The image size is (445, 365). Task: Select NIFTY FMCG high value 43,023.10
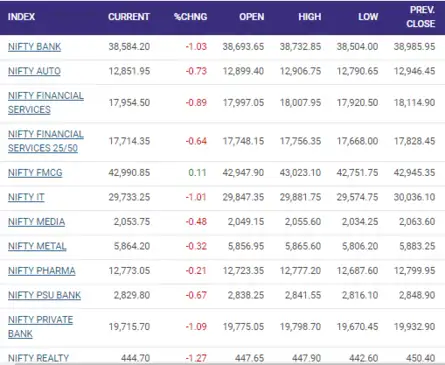[300, 173]
